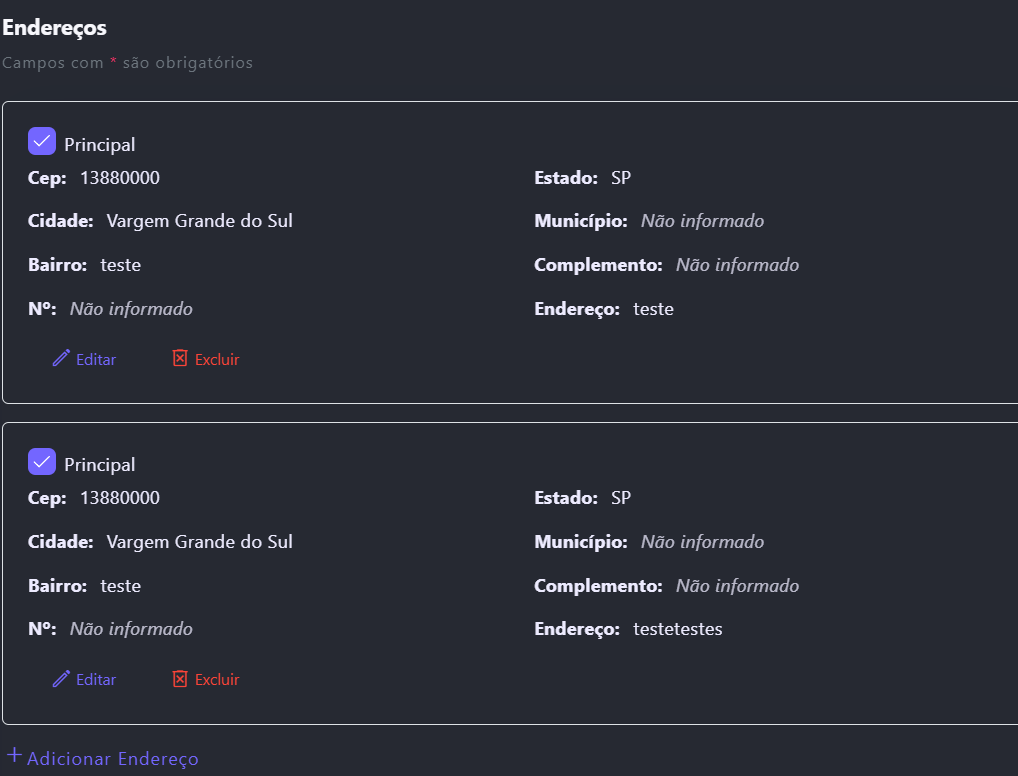This screenshot has width=1018, height=776.
Task: Click the Estado value SP in the second card
Action: point(621,498)
